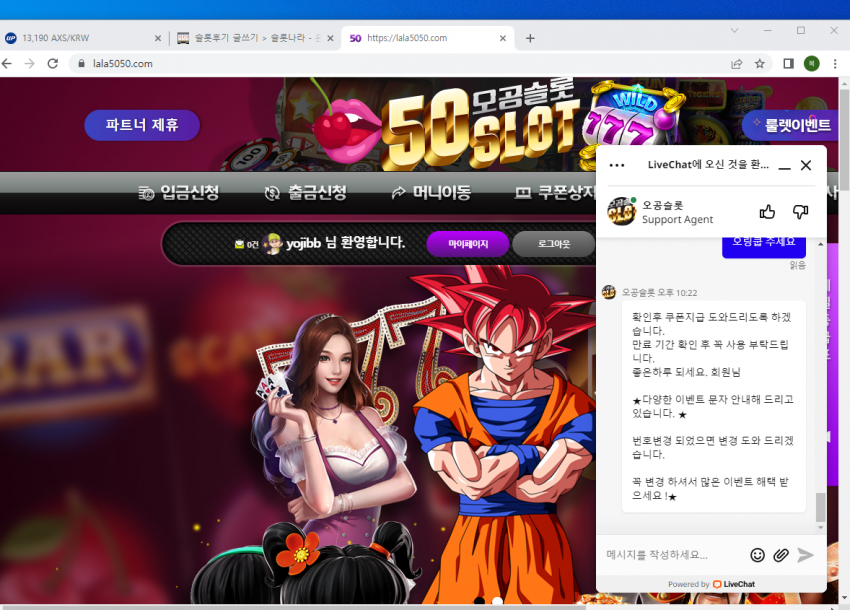The height and width of the screenshot is (610, 850).
Task: Open the Chrome three-dot menu
Action: coord(835,64)
